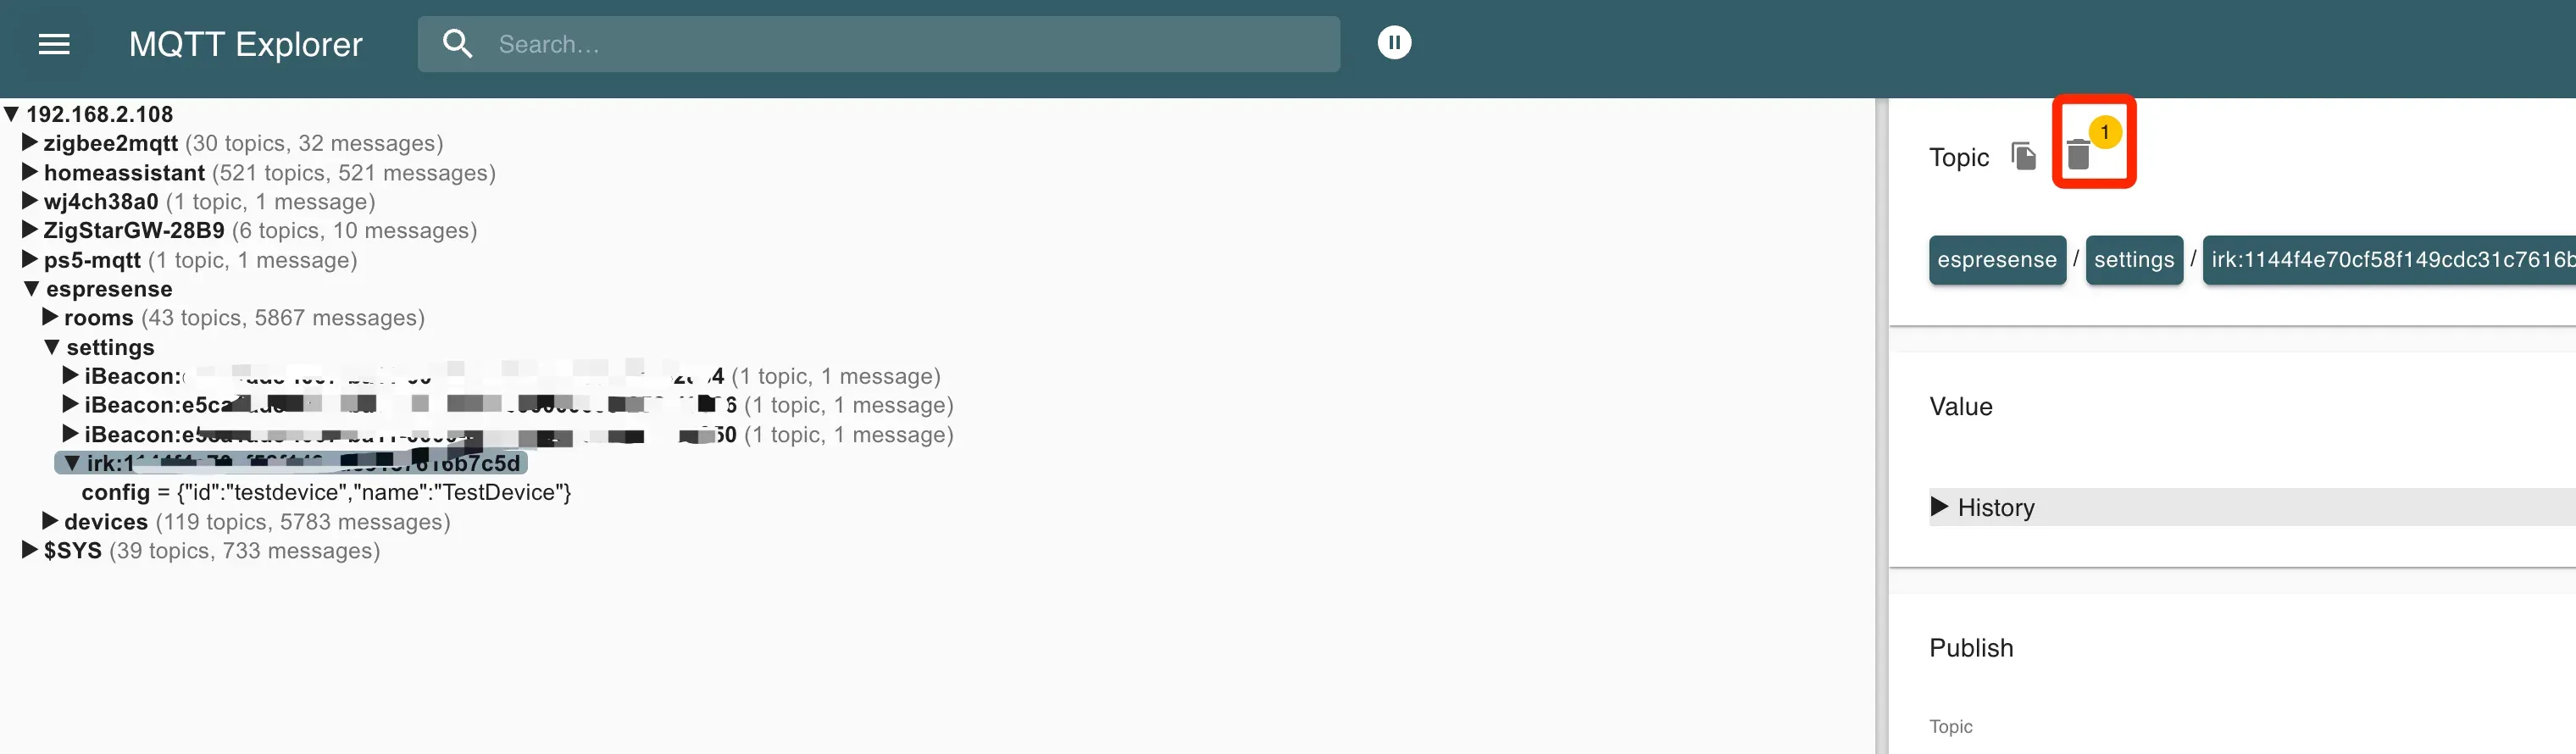This screenshot has height=754, width=2576.
Task: Collapse the 192.168.2.108 root connection
Action: (x=12, y=114)
